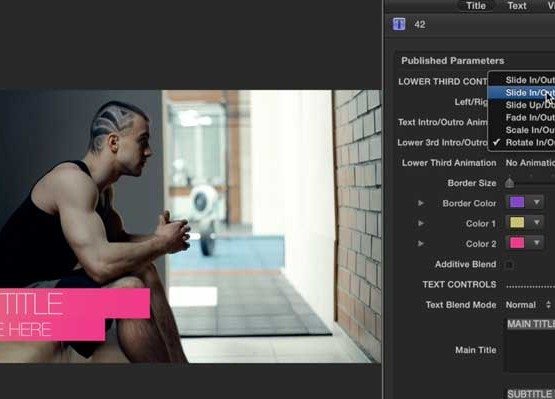The image size is (555, 399).
Task: Expand the Color 2 disclosure triangle
Action: [420, 244]
